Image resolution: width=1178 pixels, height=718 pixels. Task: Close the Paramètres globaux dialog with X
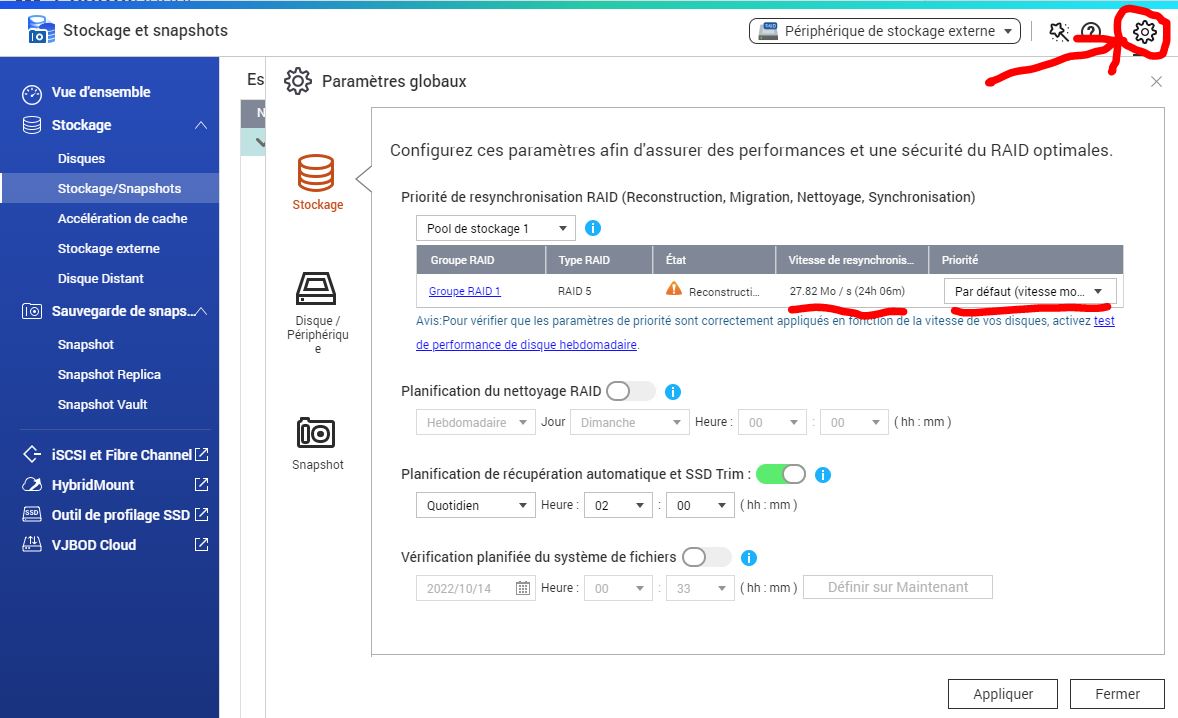tap(1156, 82)
